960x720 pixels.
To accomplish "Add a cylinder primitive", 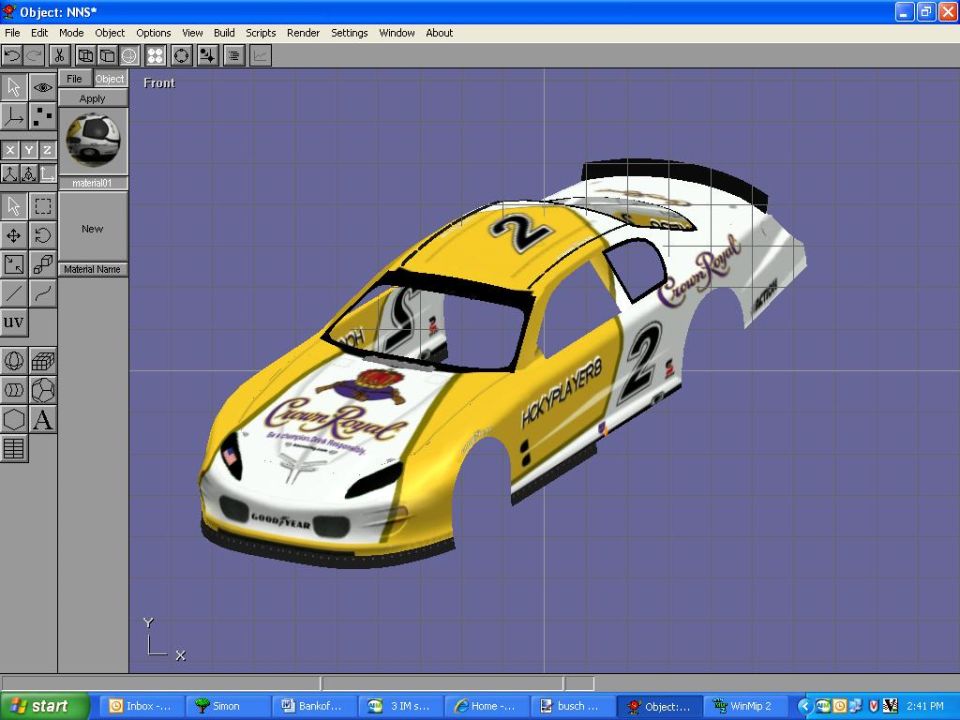I will (13, 390).
